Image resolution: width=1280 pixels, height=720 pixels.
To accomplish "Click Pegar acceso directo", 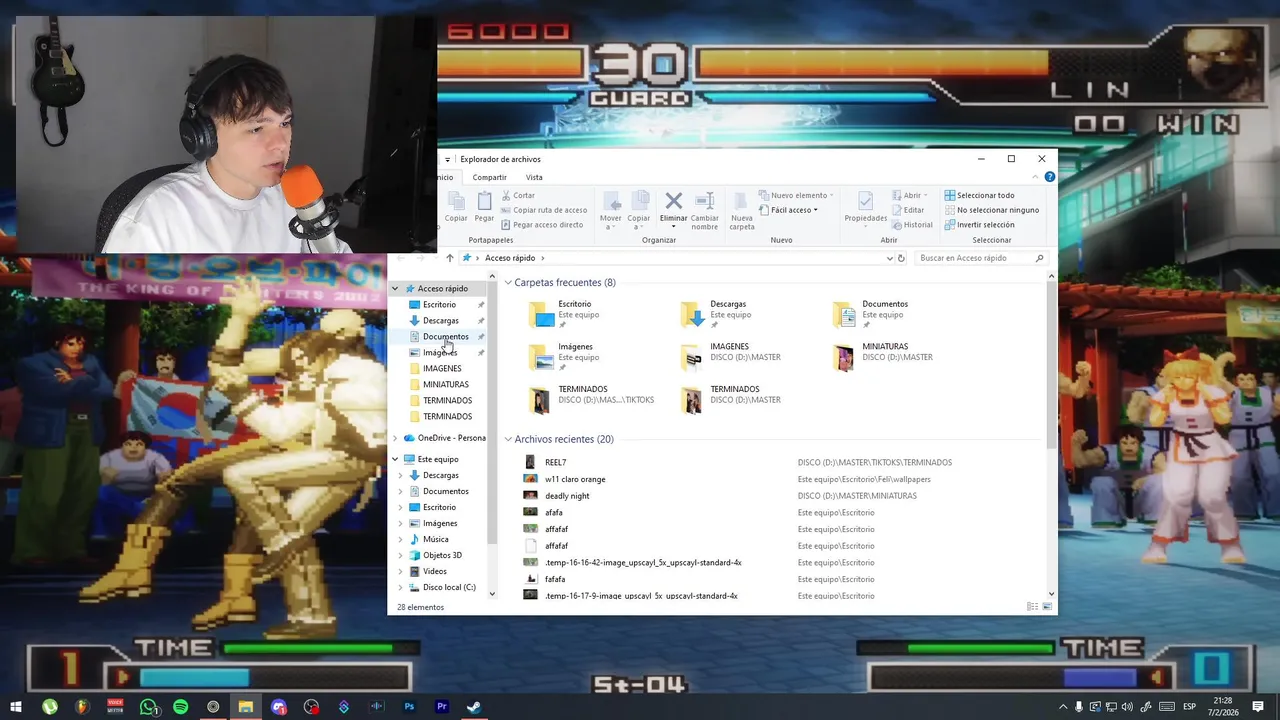I will pyautogui.click(x=542, y=225).
